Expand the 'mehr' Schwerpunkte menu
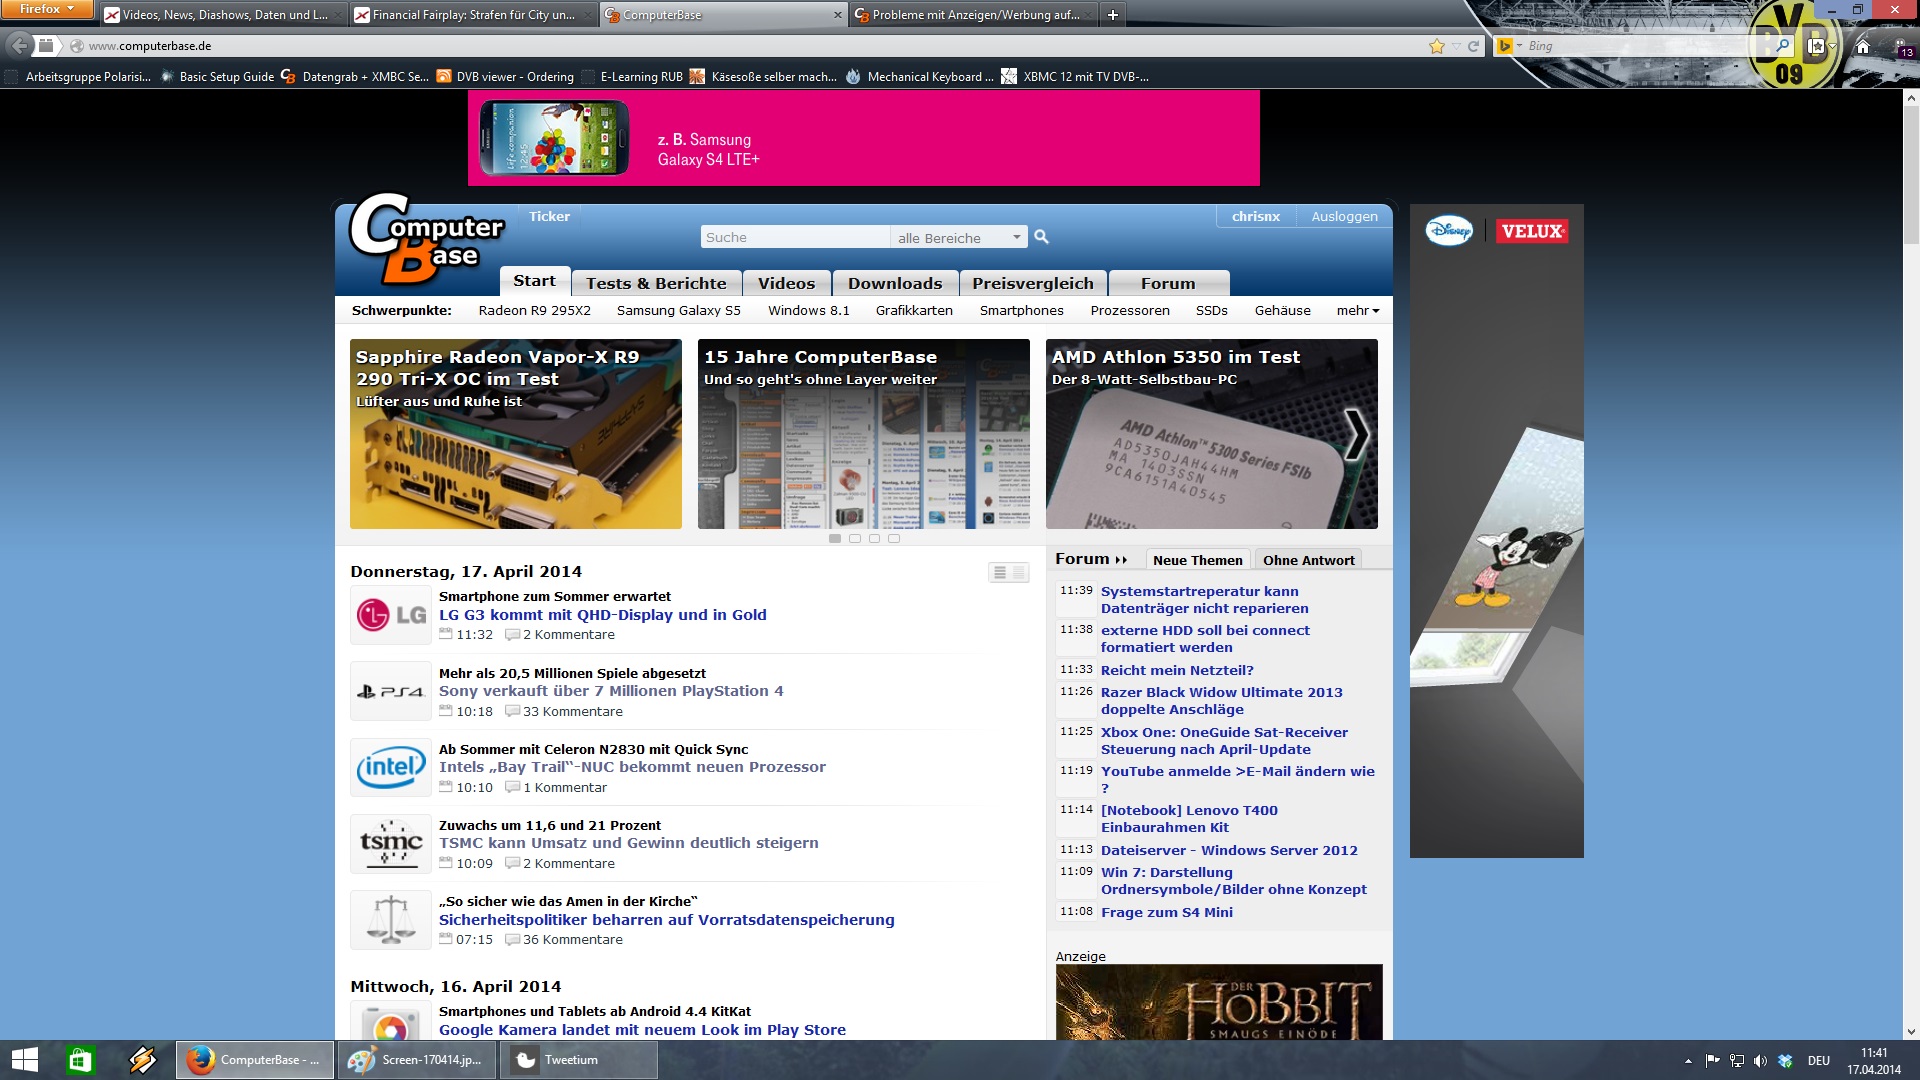Viewport: 1920px width, 1080px height. click(1357, 311)
